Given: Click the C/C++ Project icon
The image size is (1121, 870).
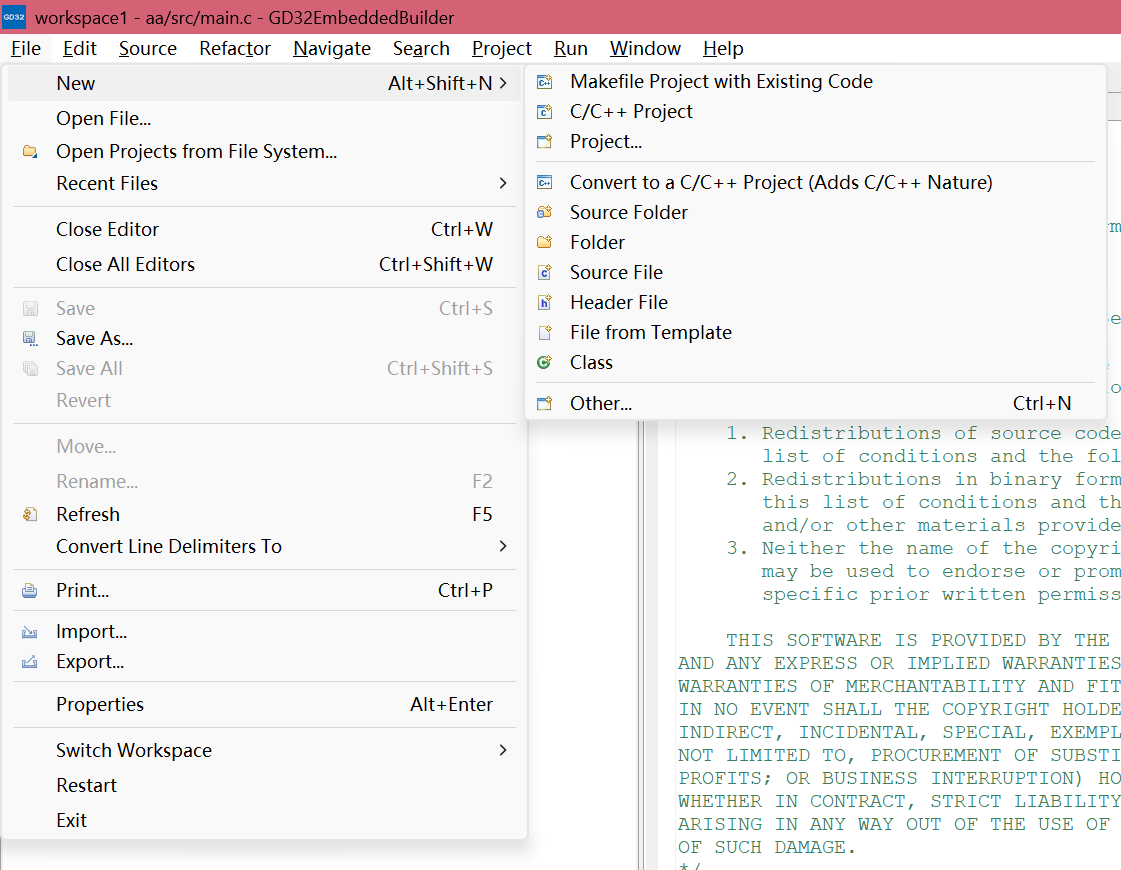Looking at the screenshot, I should pos(545,112).
